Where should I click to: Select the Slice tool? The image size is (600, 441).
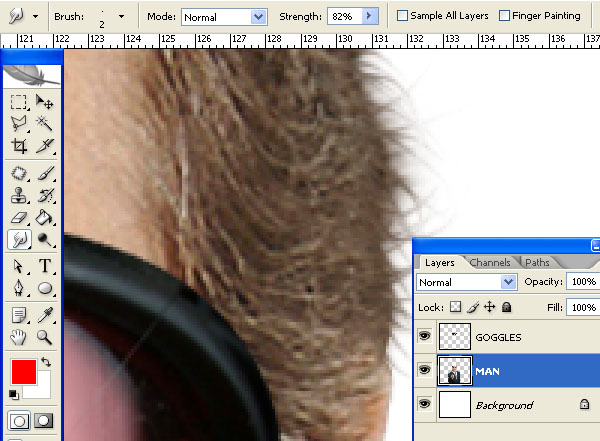click(44, 146)
